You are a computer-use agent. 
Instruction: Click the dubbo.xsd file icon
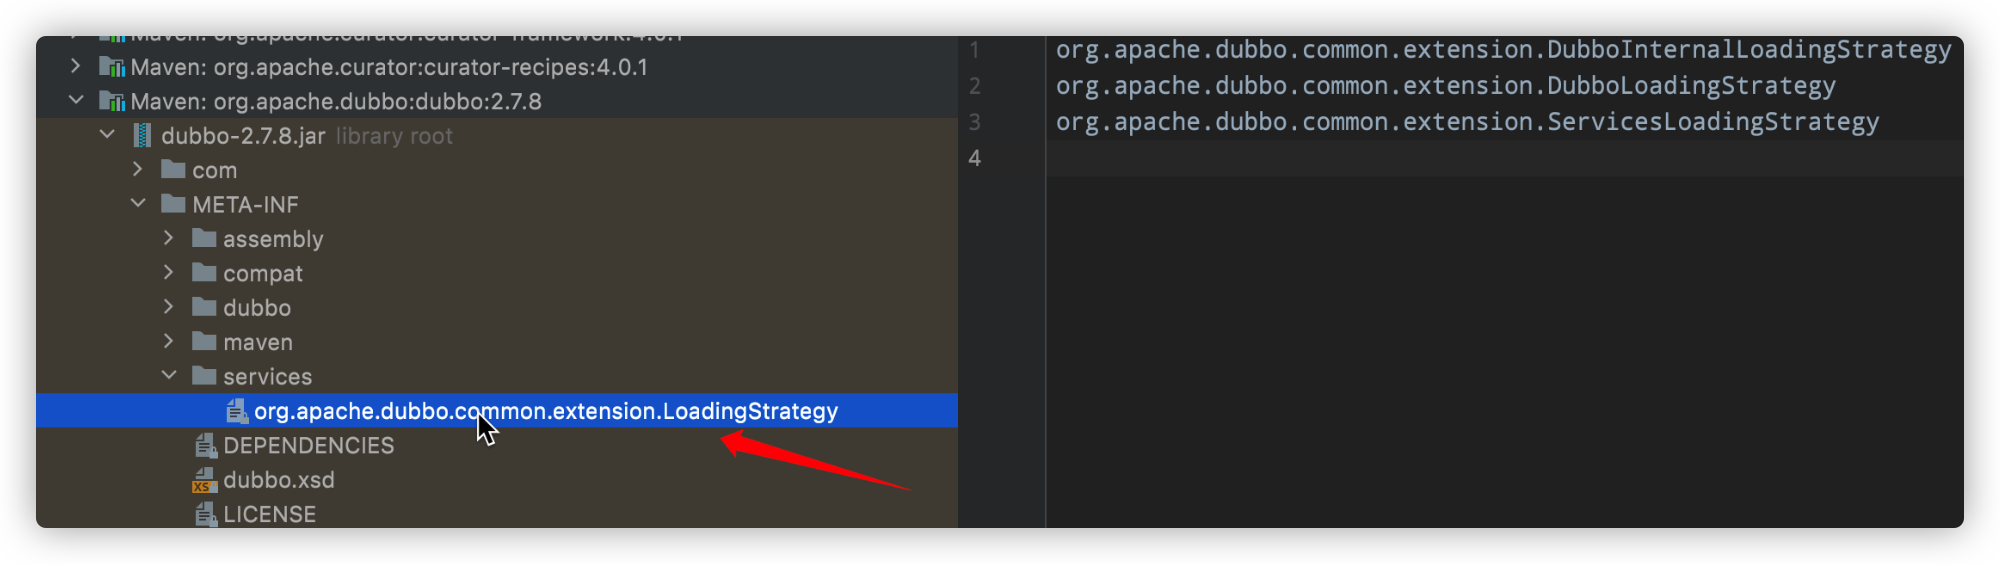point(205,481)
